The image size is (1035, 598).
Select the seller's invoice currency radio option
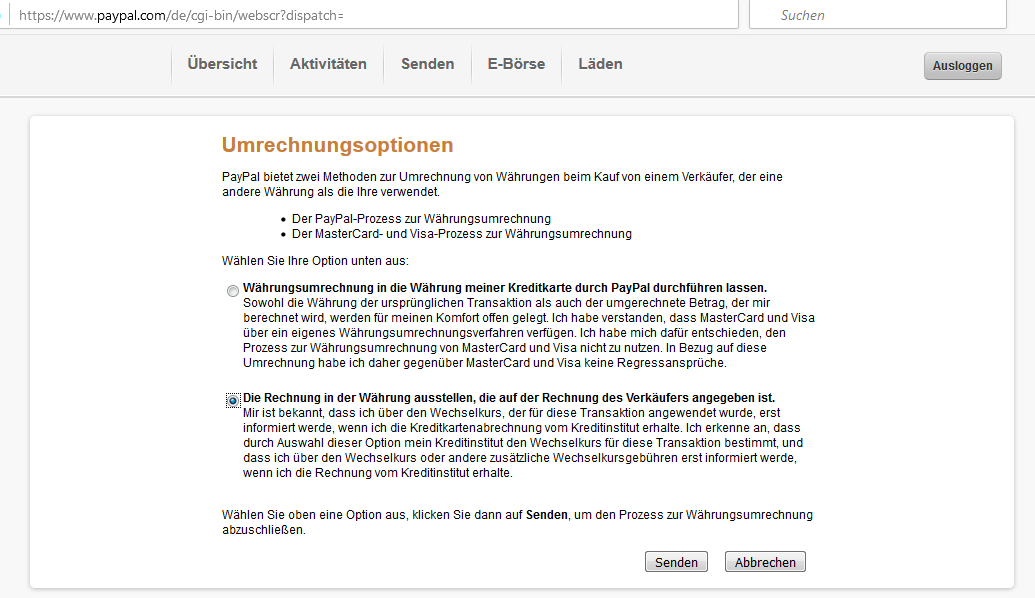point(233,401)
